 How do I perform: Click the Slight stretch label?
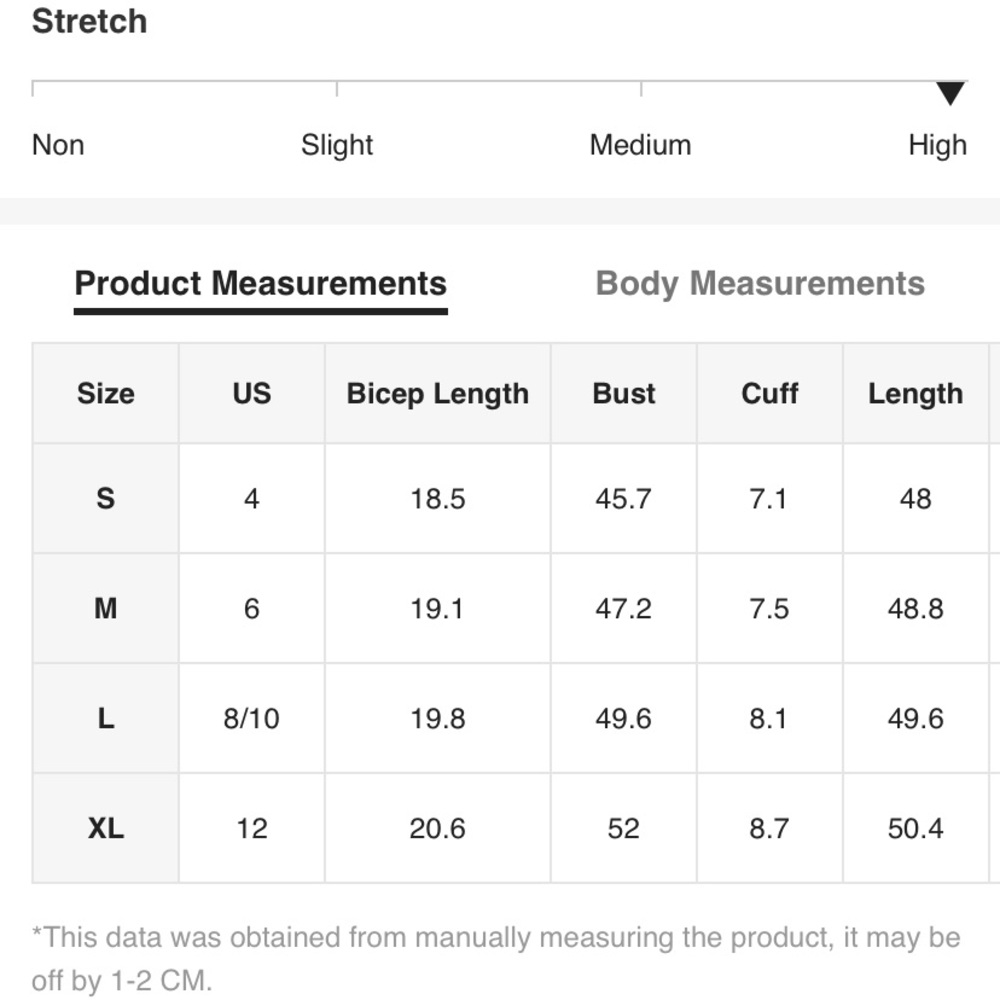click(337, 145)
